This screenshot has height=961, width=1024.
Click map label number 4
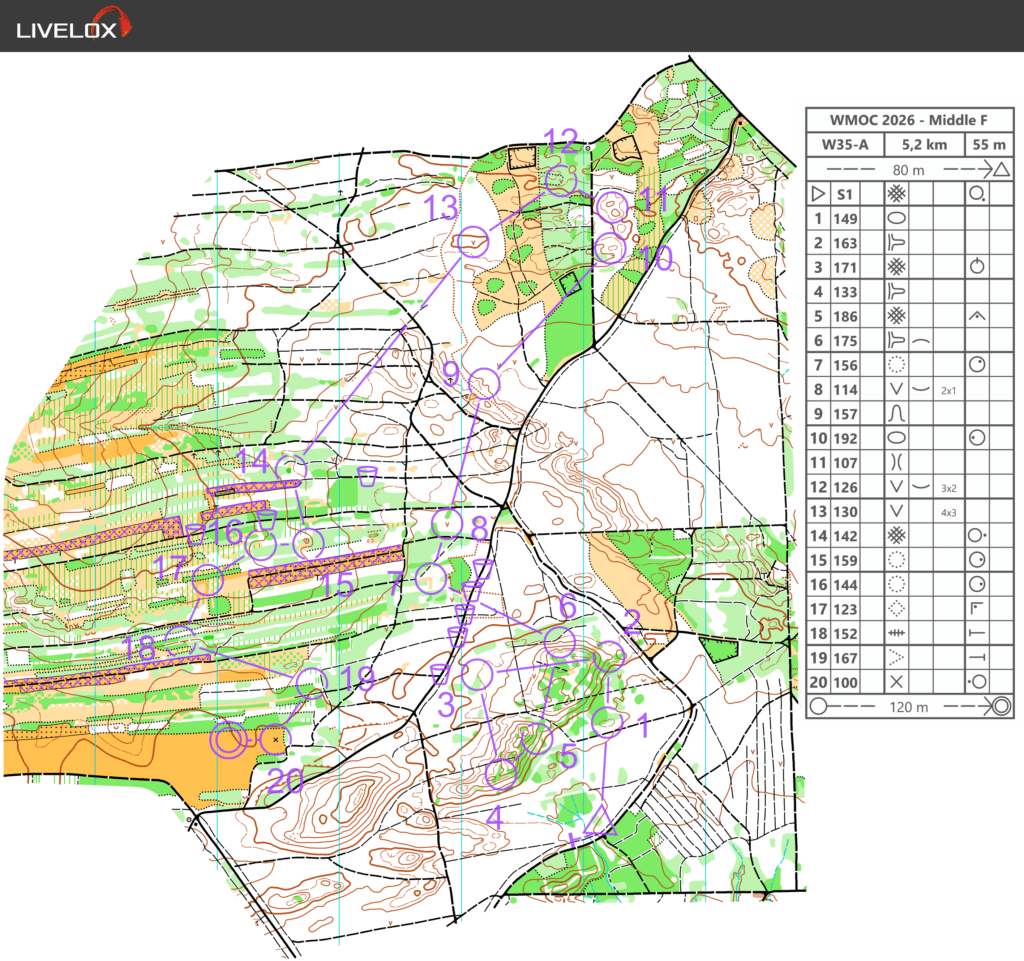pyautogui.click(x=494, y=817)
